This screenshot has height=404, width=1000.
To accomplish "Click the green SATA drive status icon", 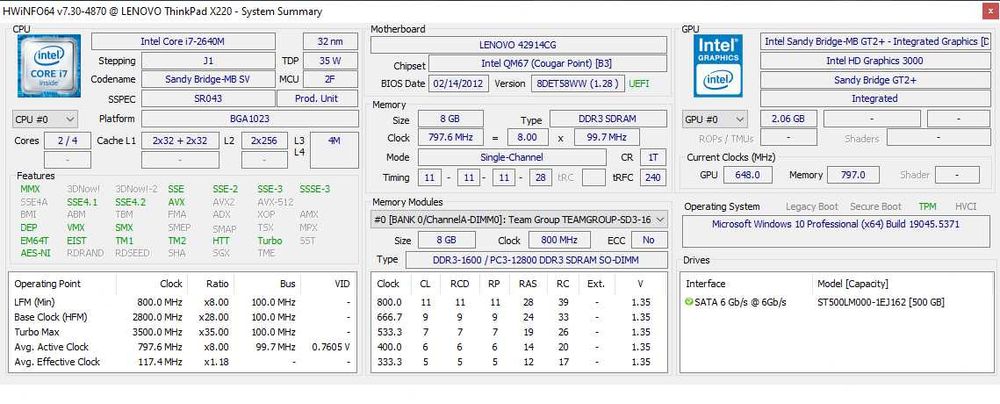I will pyautogui.click(x=688, y=302).
